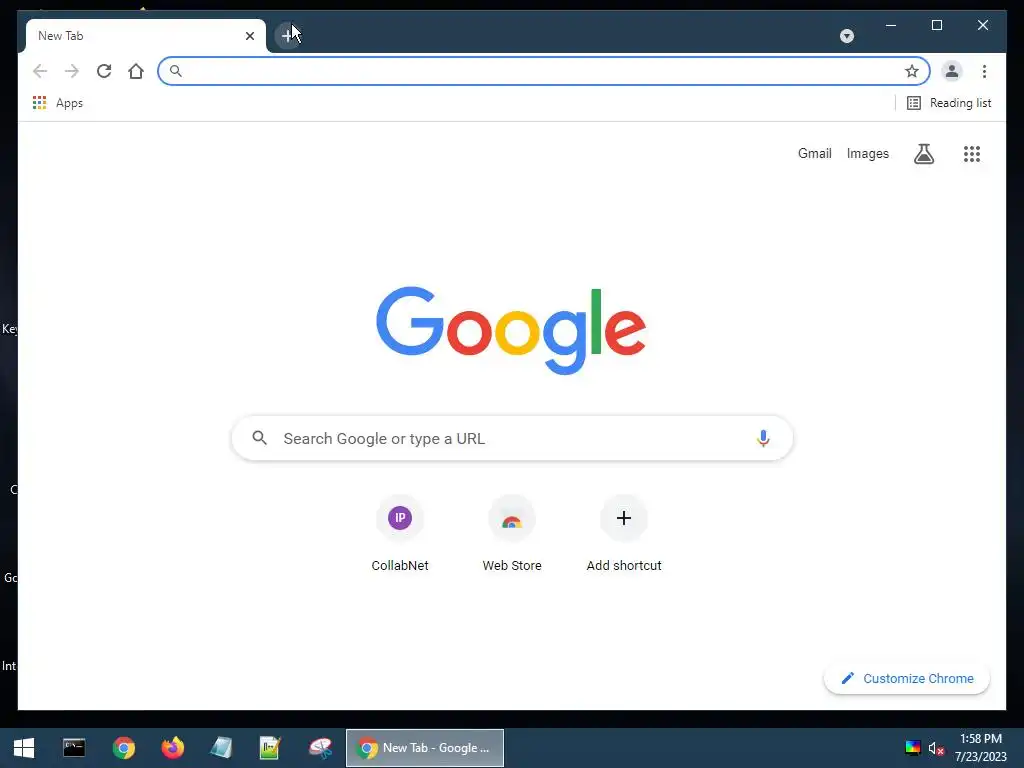This screenshot has height=768, width=1024.
Task: Go forward using the forward arrow
Action: click(72, 71)
